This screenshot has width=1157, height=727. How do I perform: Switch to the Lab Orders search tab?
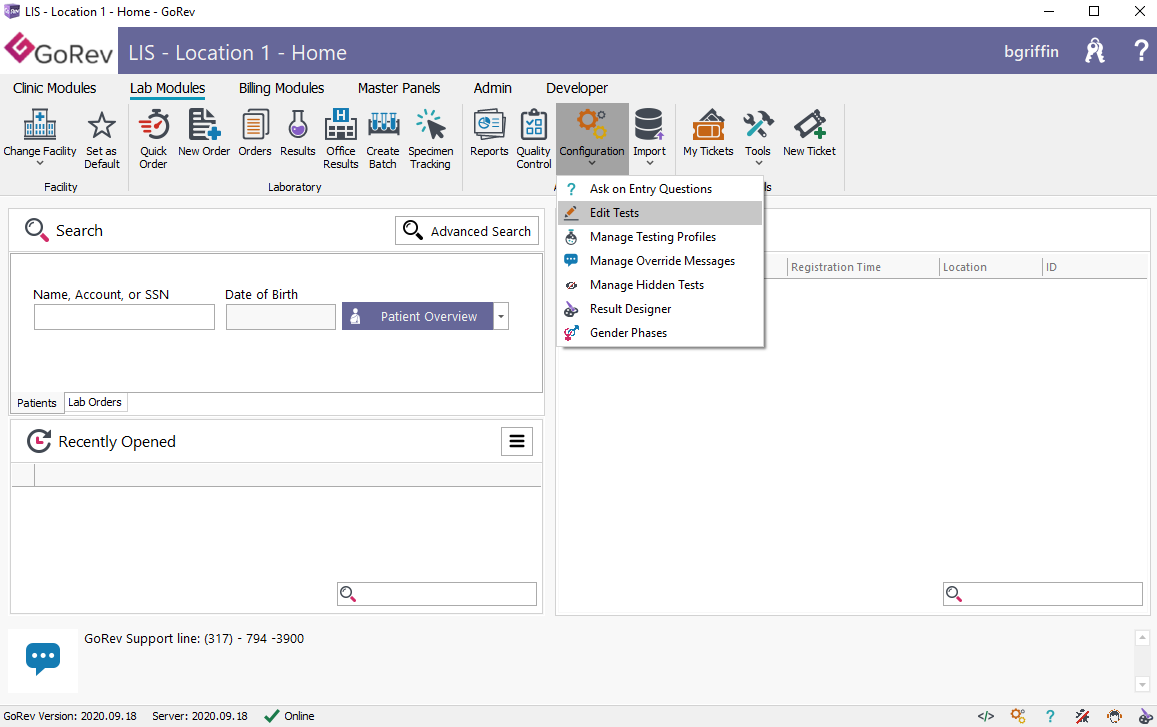(95, 402)
